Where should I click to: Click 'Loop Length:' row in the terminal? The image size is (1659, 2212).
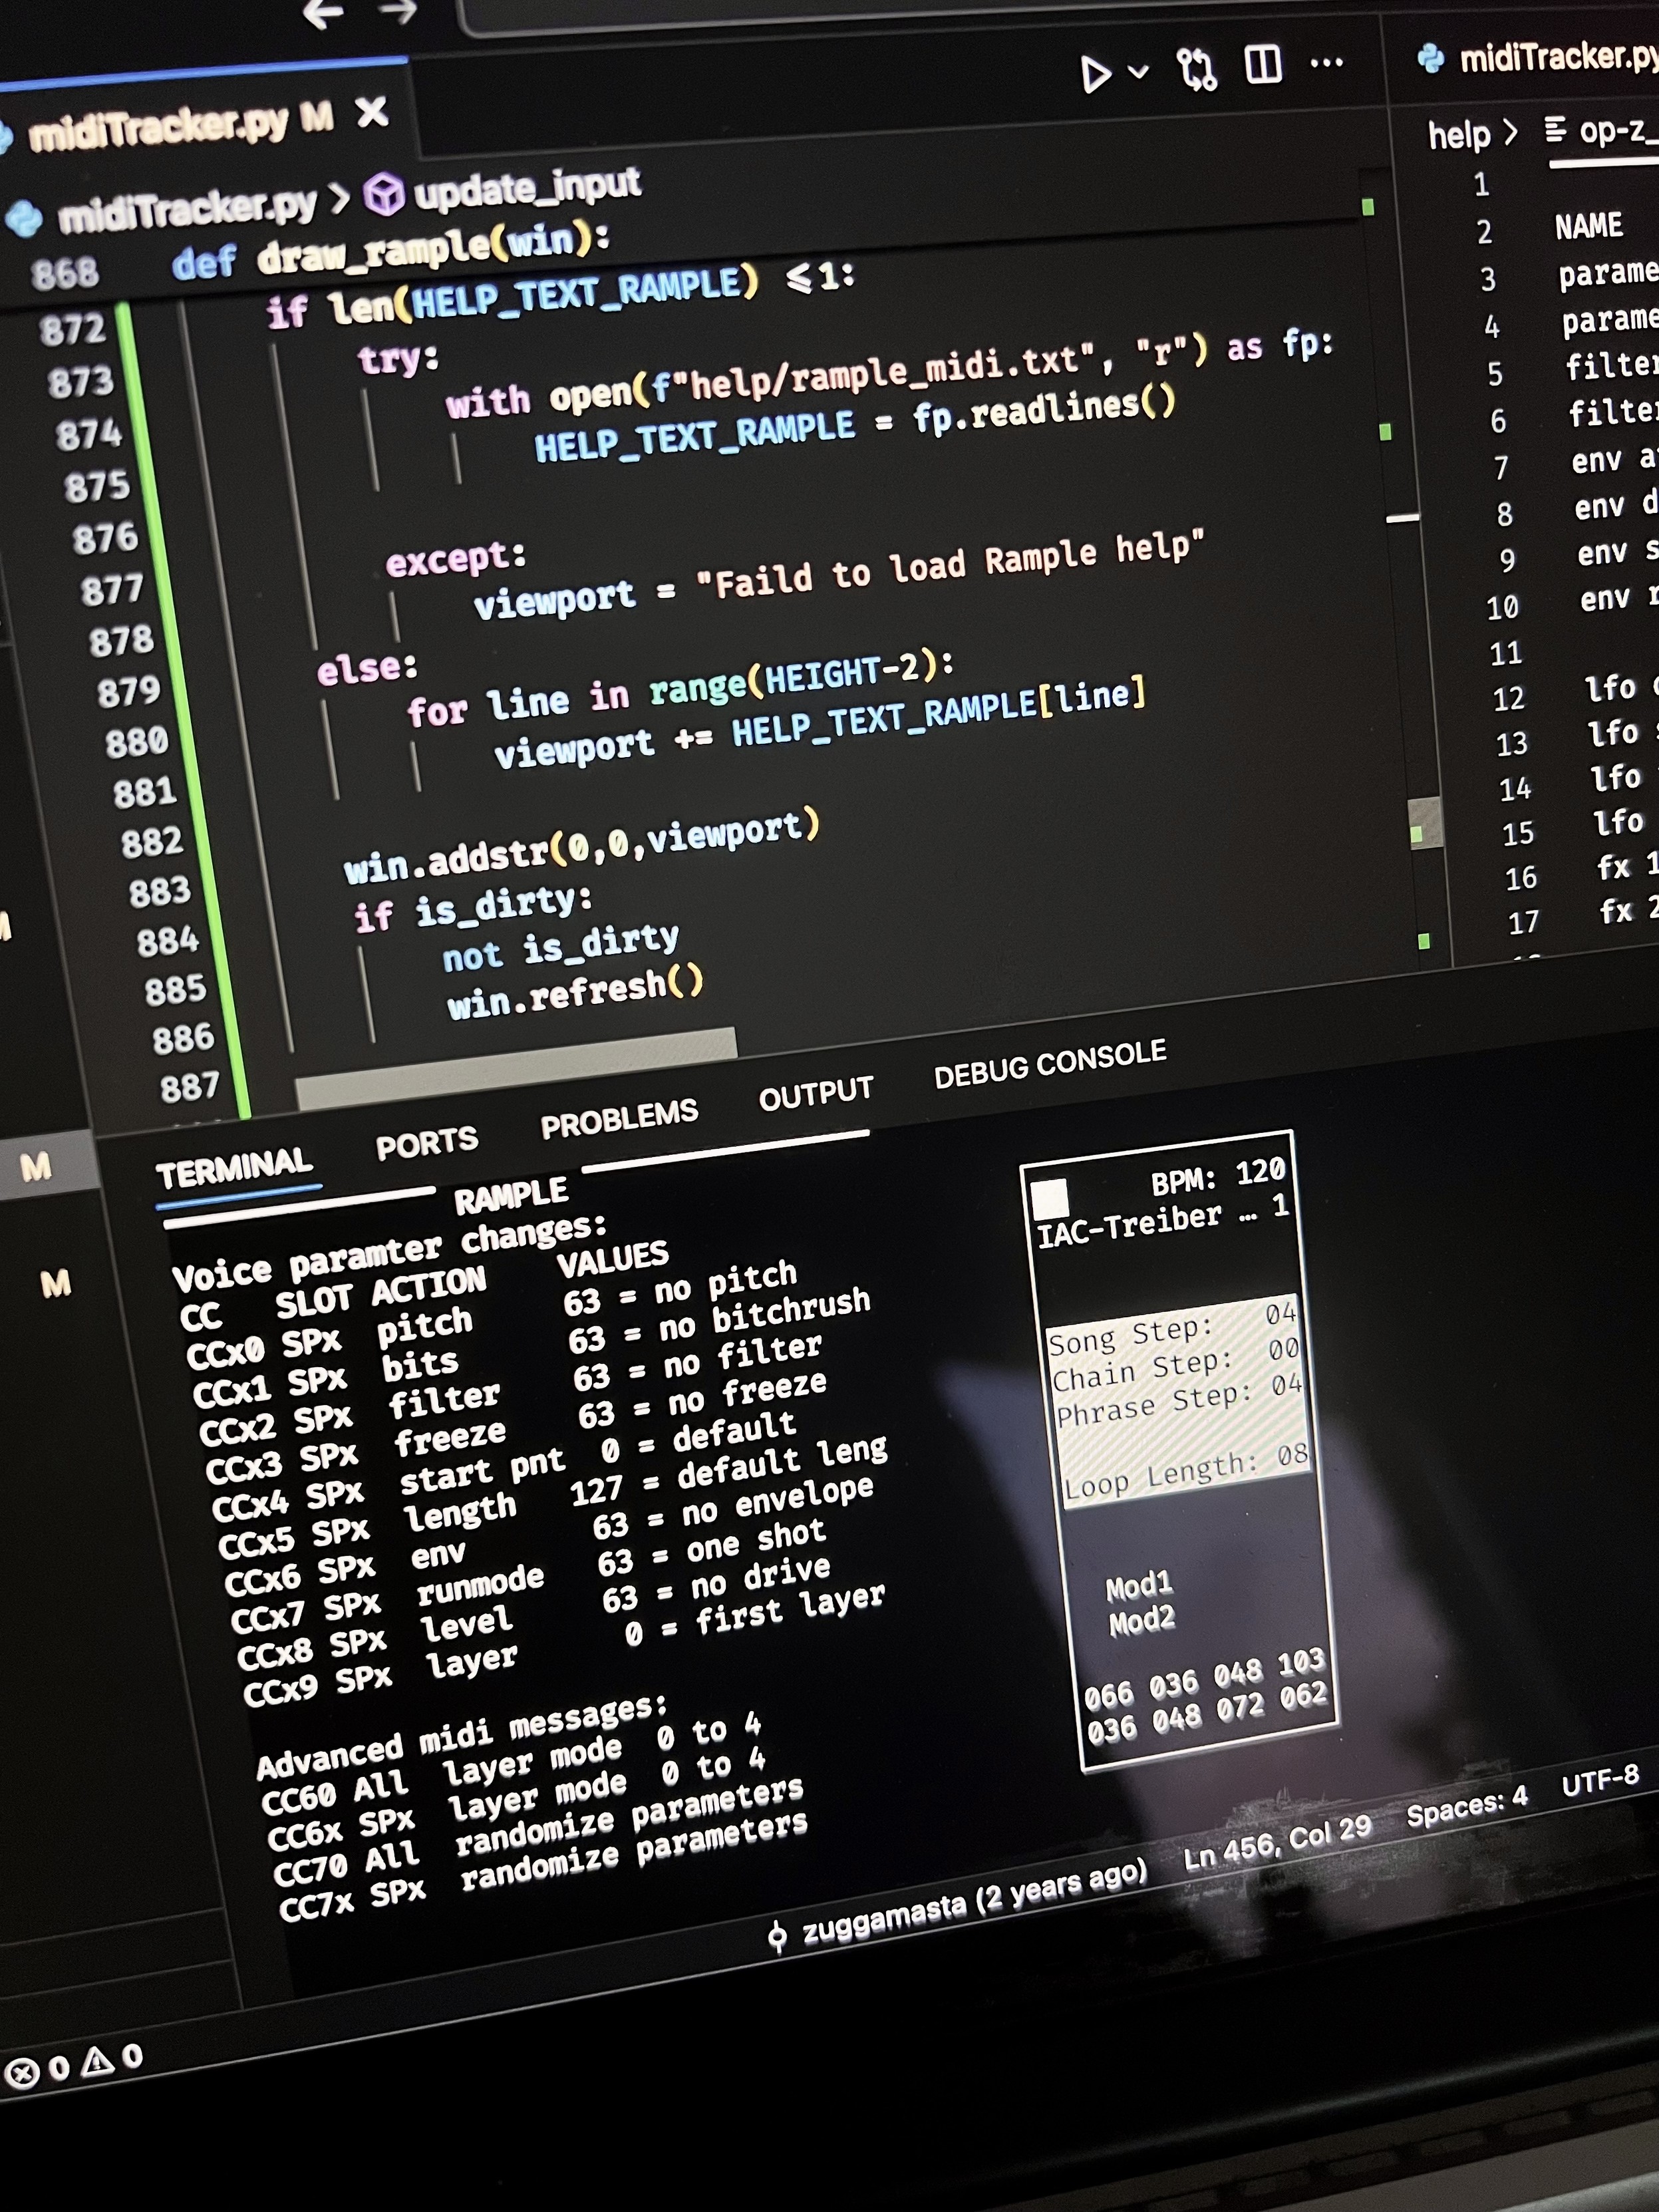(x=1186, y=1471)
